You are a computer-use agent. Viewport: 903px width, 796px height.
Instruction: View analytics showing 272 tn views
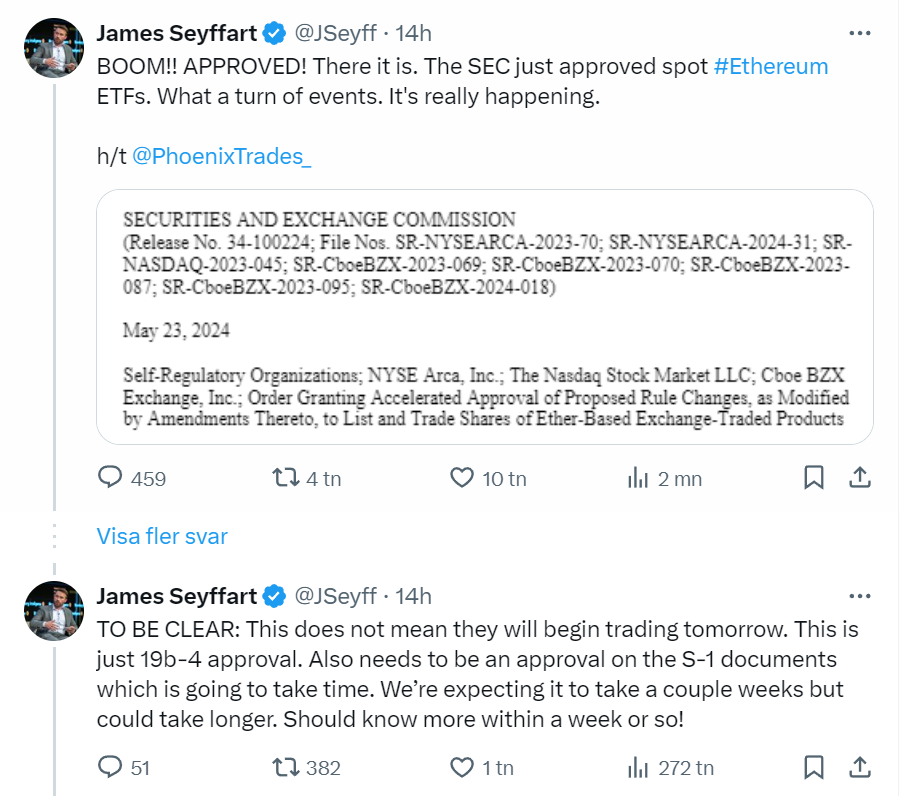pyautogui.click(x=638, y=767)
